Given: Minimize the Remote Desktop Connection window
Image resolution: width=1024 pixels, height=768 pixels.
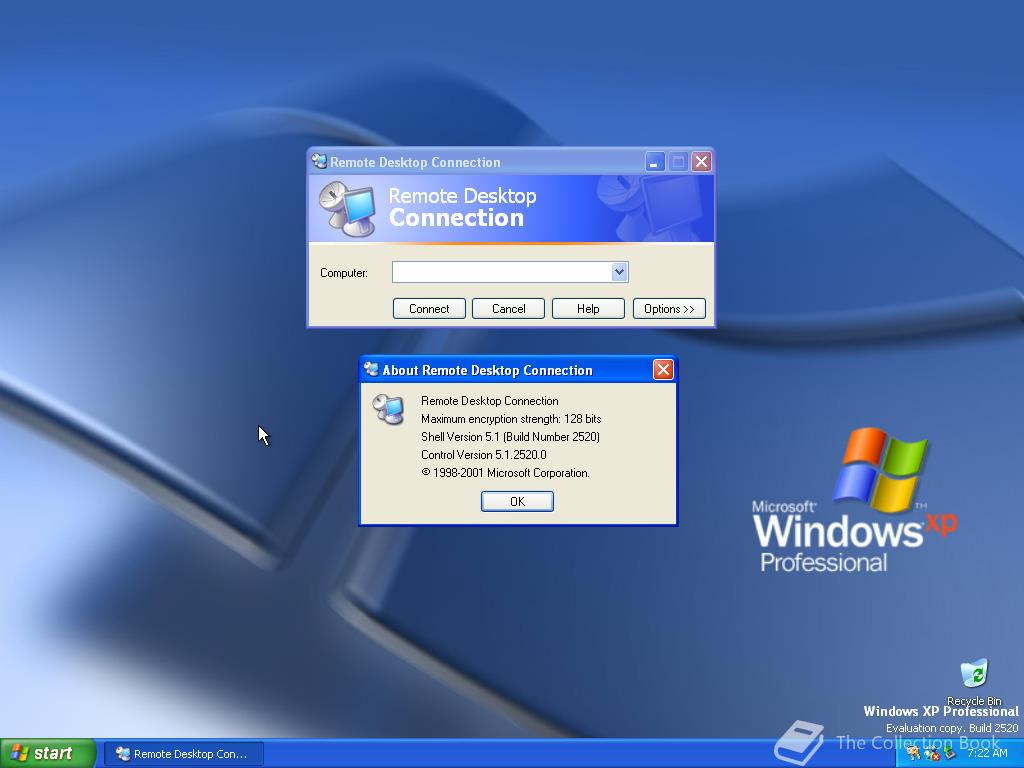Looking at the screenshot, I should tap(654, 161).
